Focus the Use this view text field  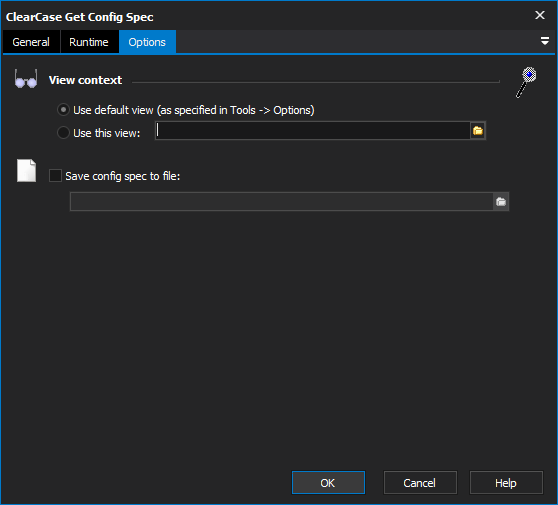pos(313,131)
